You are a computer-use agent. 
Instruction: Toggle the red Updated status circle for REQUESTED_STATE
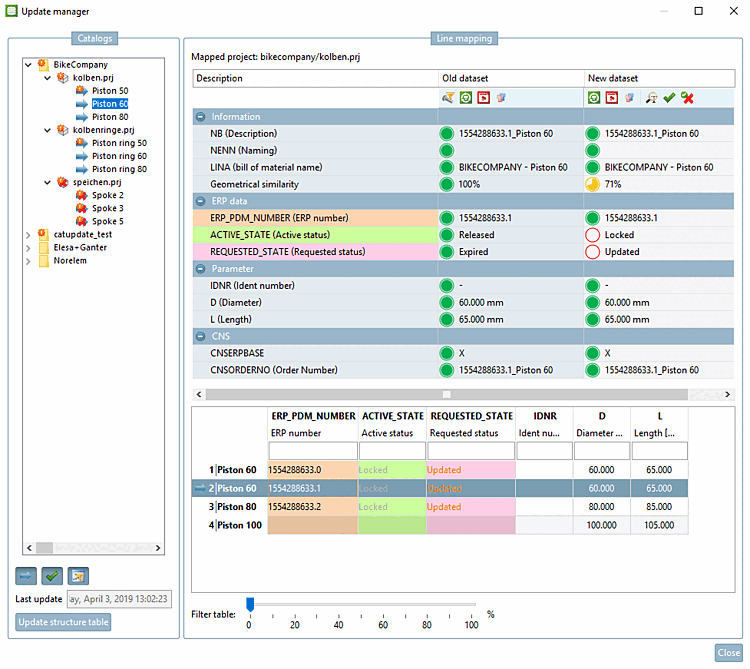coord(592,252)
